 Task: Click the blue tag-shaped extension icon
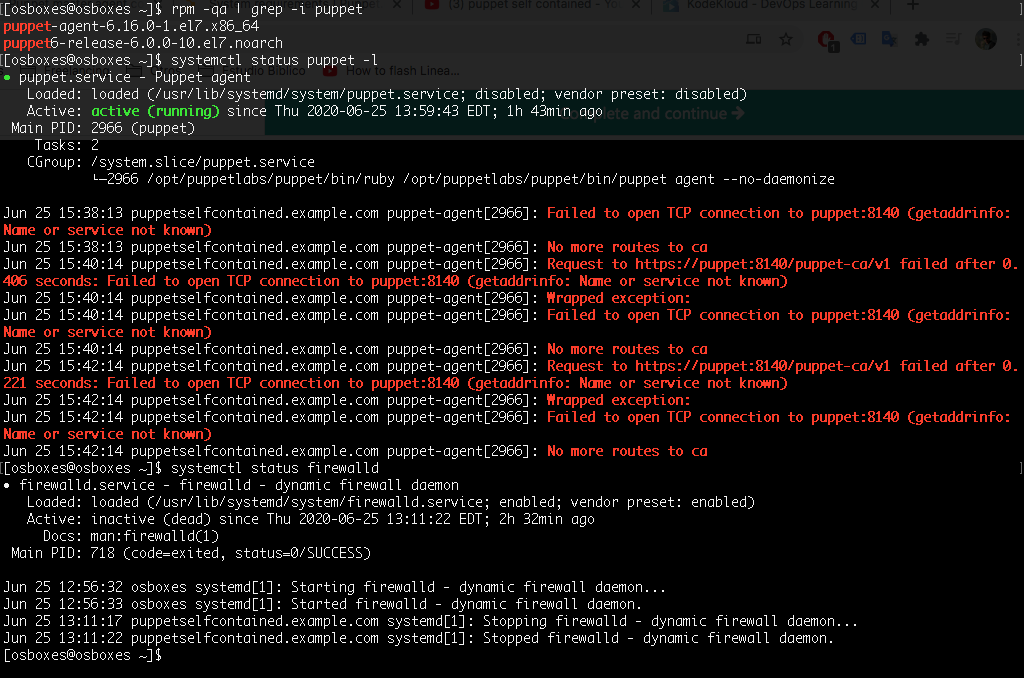pos(858,40)
